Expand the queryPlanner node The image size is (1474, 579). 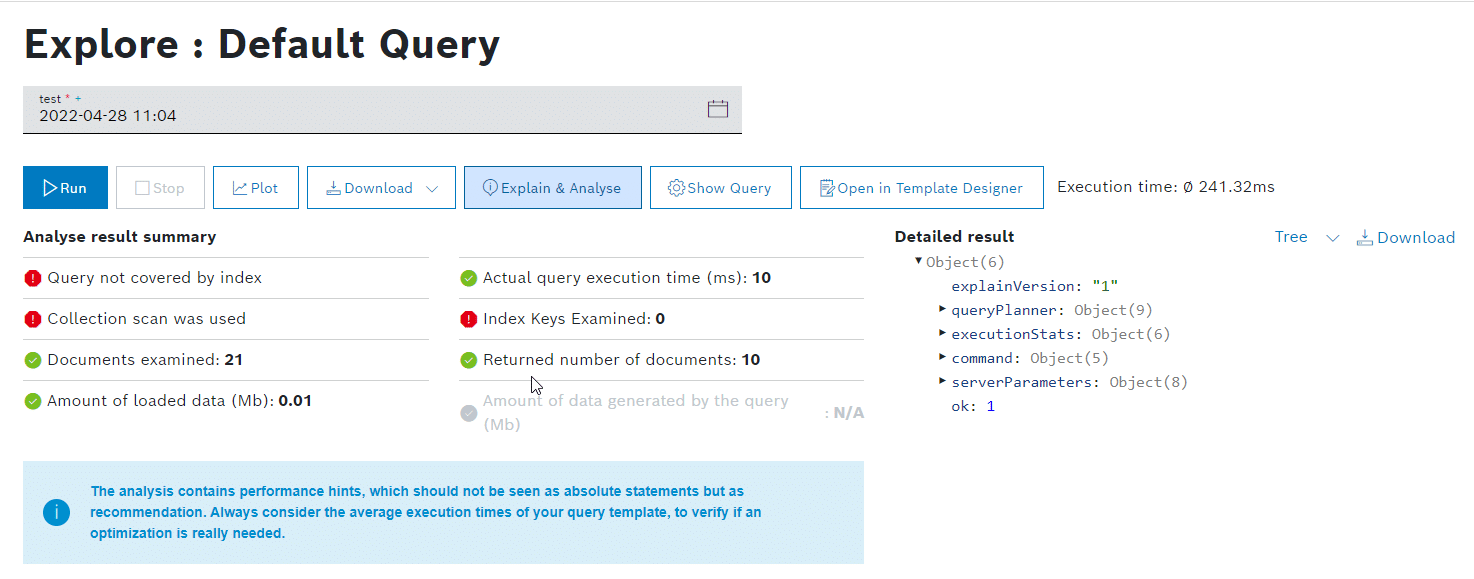tap(943, 310)
